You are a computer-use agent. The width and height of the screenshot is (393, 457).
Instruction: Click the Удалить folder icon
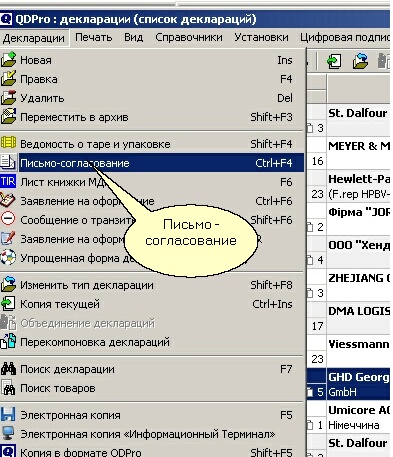click(x=8, y=98)
